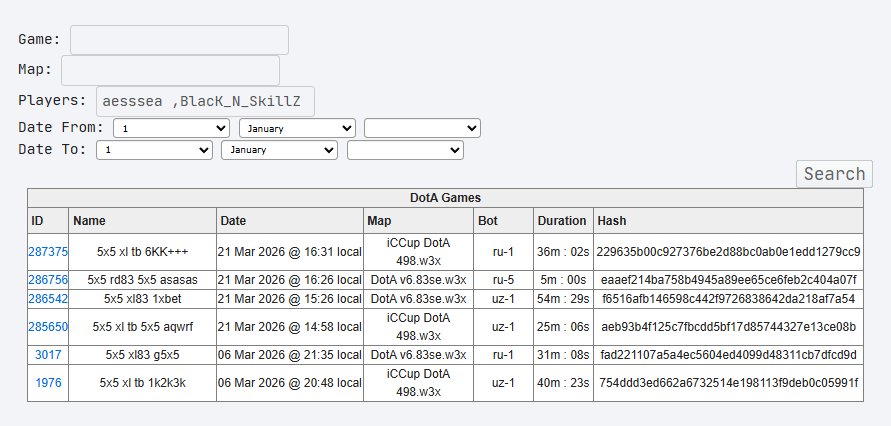The width and height of the screenshot is (891, 426).
Task: Open the Date From day dropdown
Action: point(171,128)
